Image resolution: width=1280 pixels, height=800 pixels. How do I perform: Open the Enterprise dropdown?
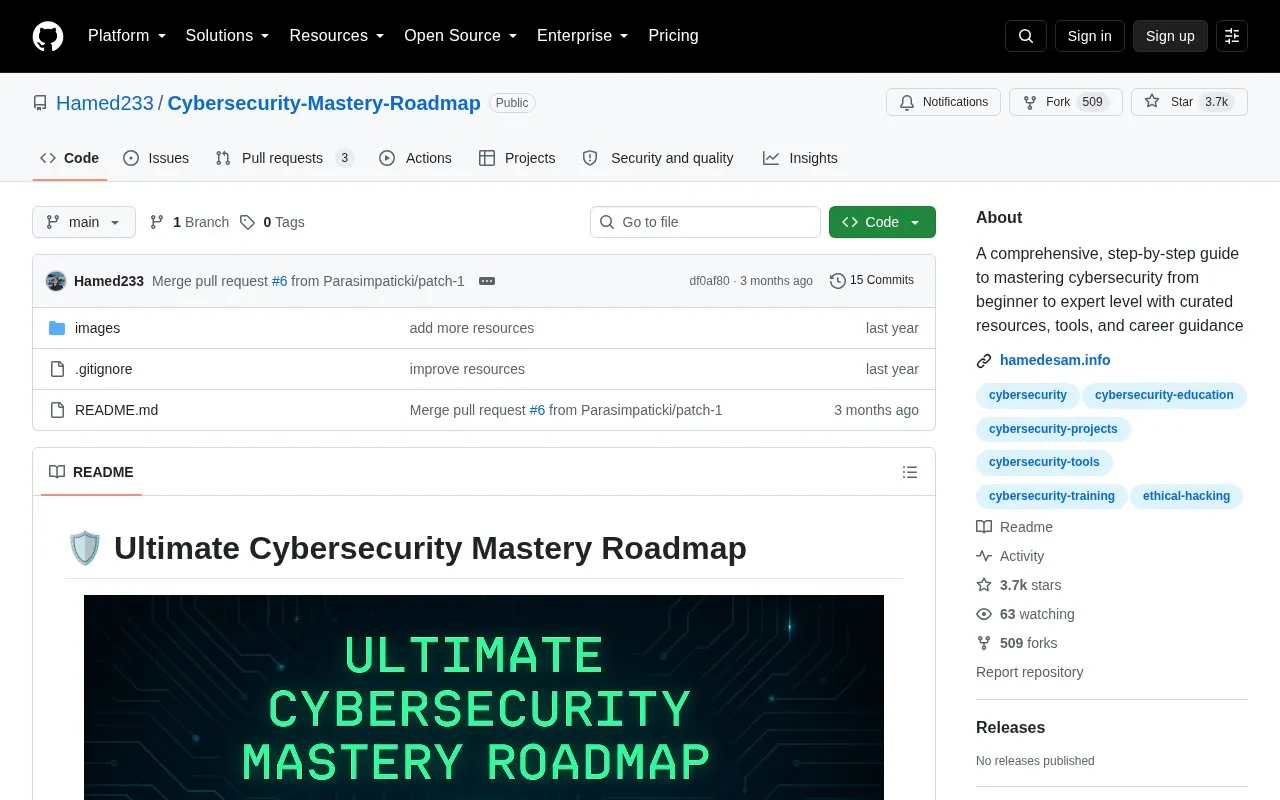click(583, 36)
